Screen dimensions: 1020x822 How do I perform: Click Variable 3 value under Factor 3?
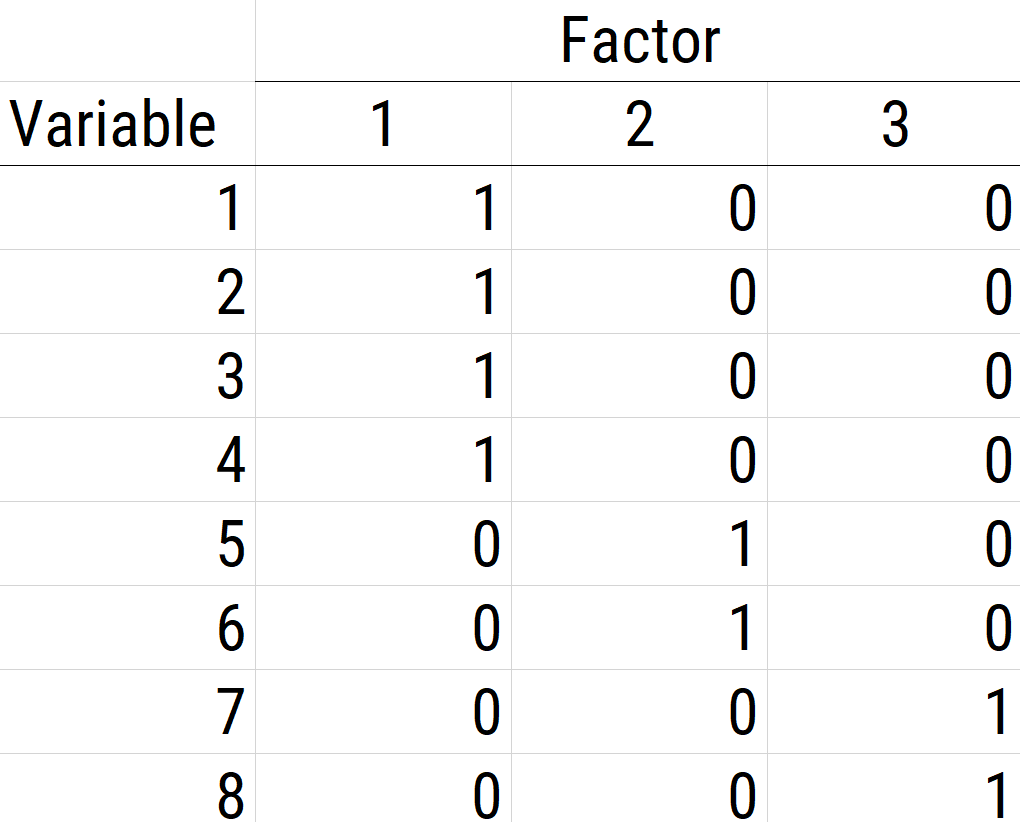click(x=998, y=377)
